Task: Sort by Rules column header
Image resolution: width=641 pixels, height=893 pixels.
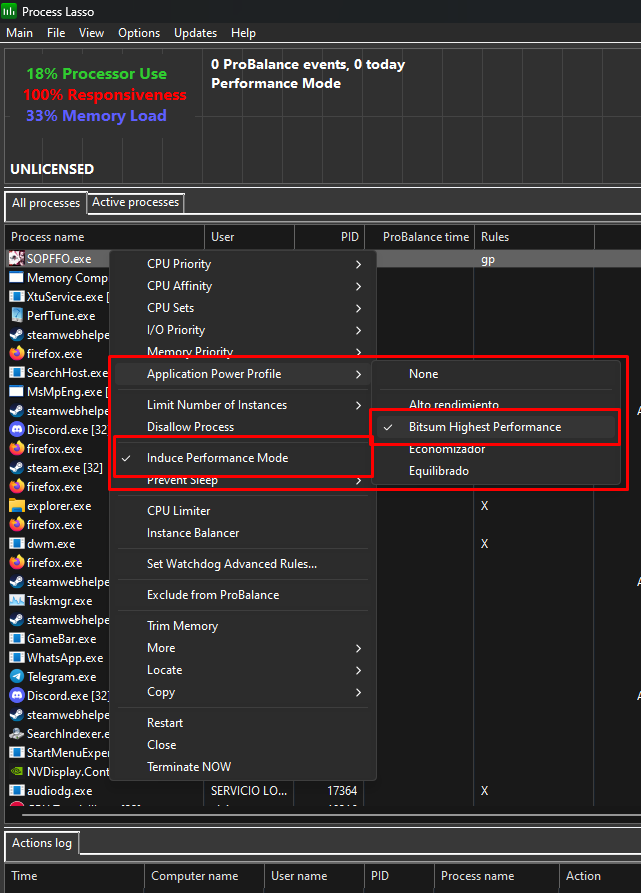Action: [535, 237]
